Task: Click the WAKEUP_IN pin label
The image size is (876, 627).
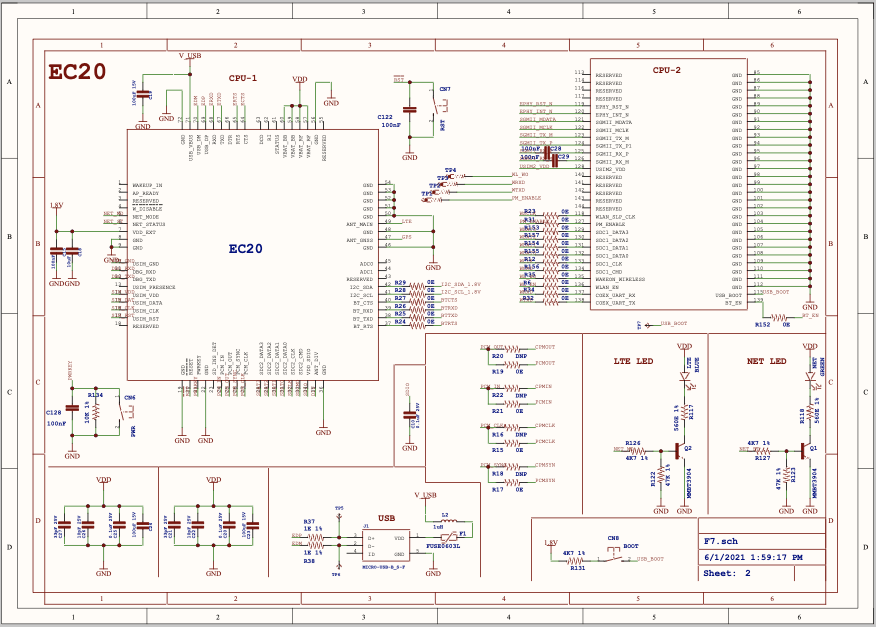Action: coord(147,185)
